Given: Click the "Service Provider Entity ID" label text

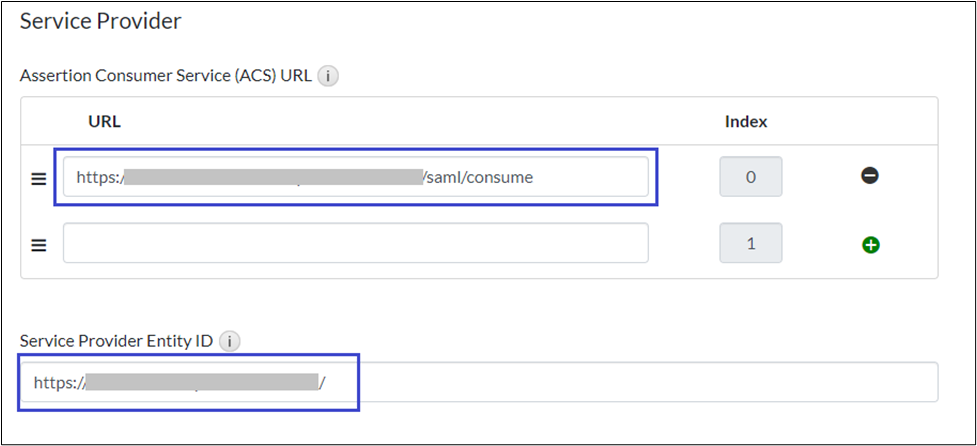Looking at the screenshot, I should (x=116, y=342).
